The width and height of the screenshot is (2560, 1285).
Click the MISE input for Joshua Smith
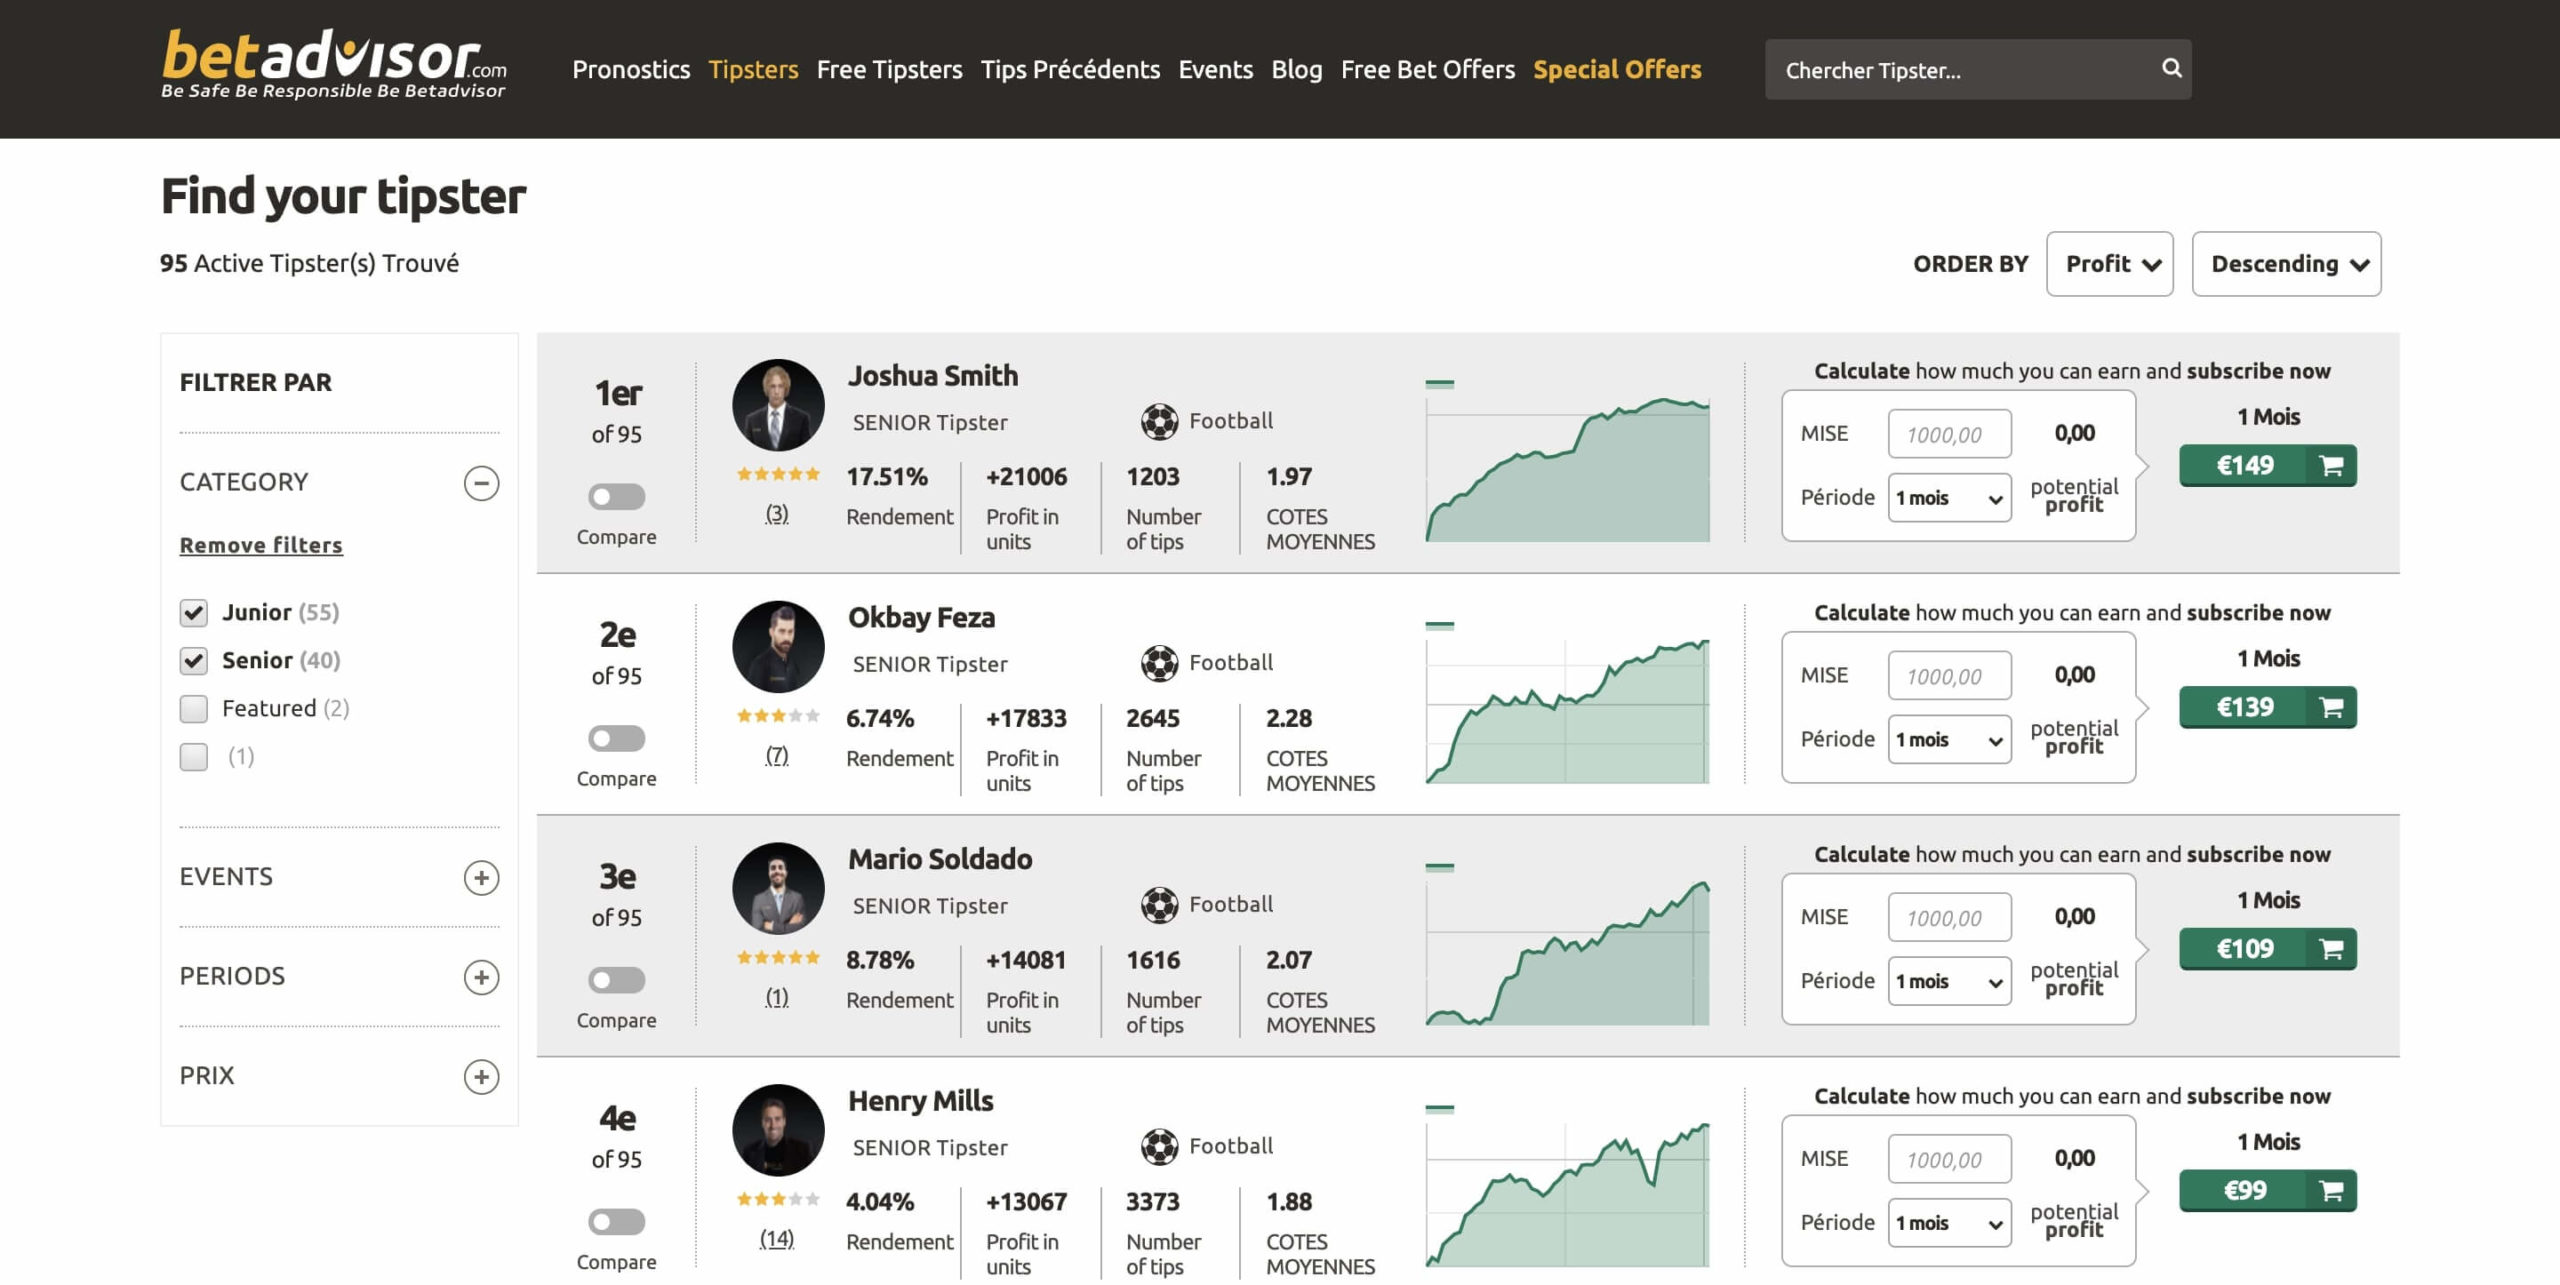point(1950,434)
